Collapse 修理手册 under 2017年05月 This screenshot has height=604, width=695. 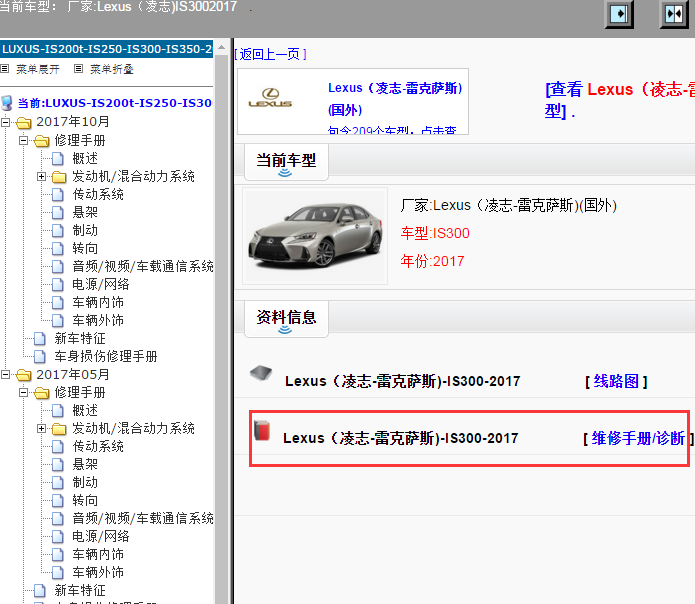[x=23, y=393]
